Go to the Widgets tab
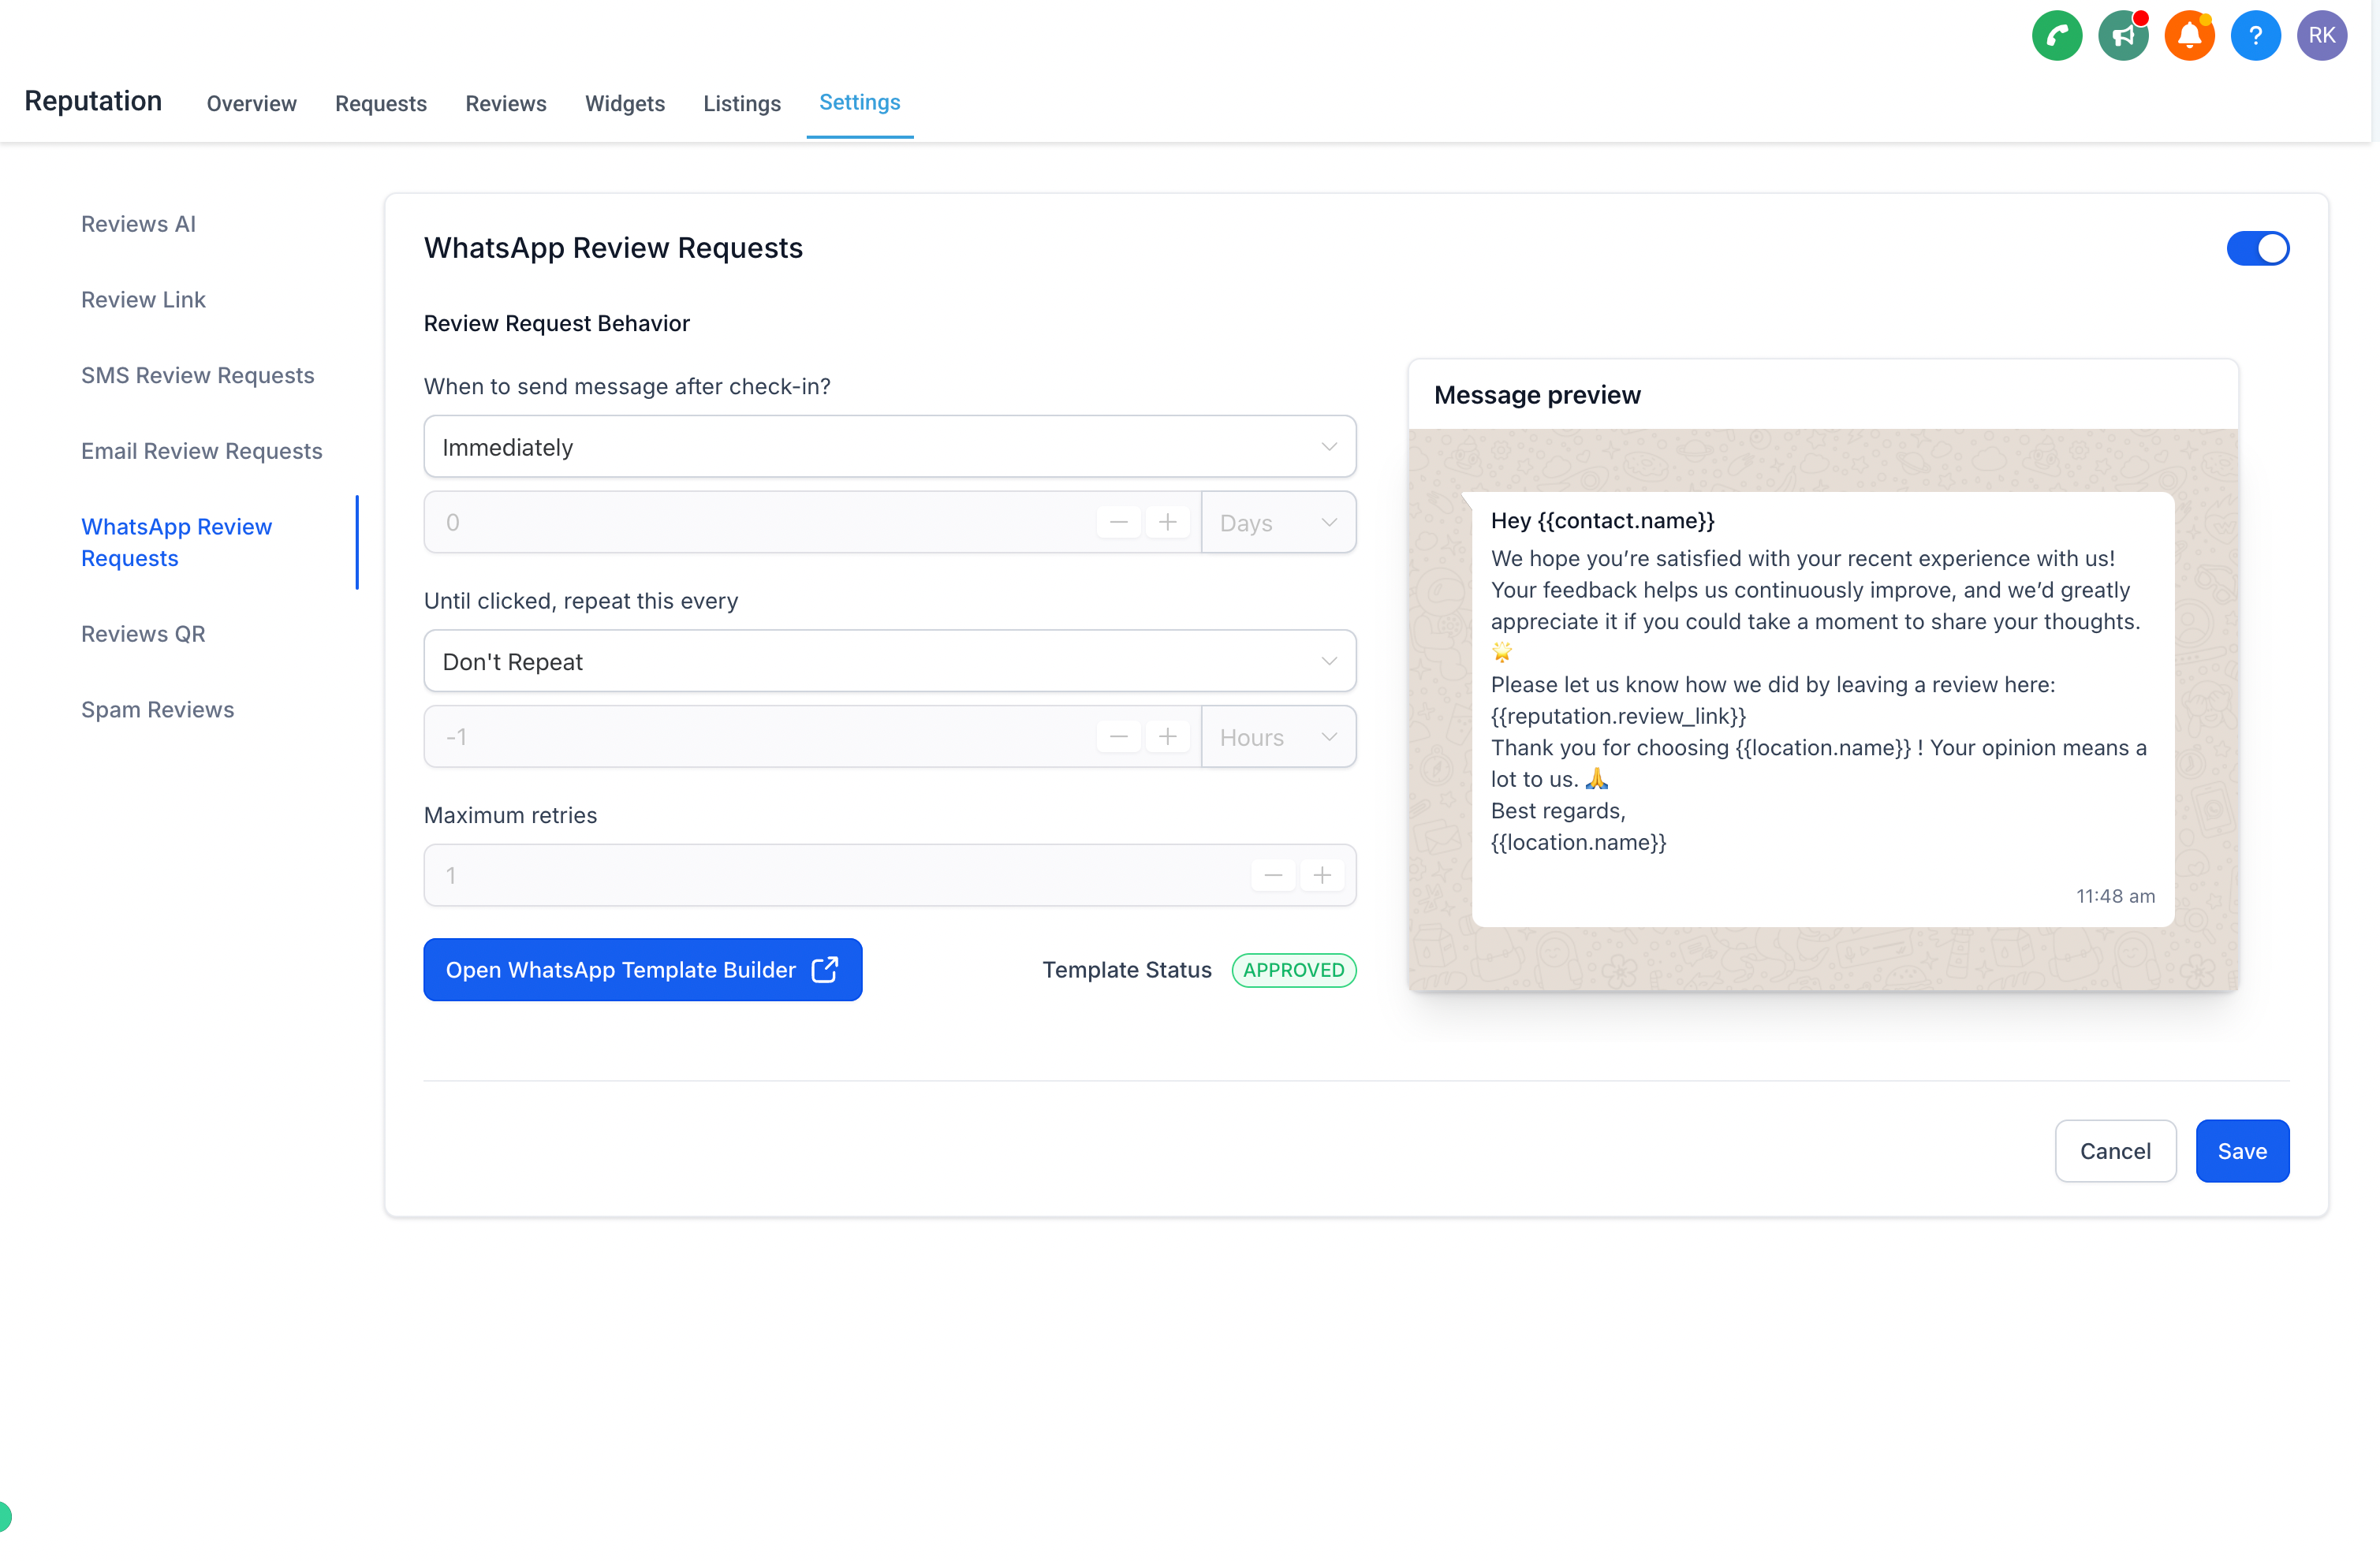 coord(624,103)
